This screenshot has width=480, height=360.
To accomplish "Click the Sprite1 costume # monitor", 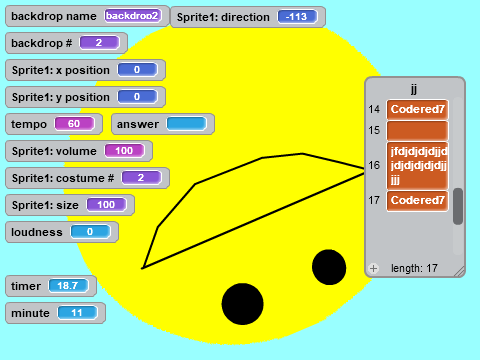I will pos(87,178).
